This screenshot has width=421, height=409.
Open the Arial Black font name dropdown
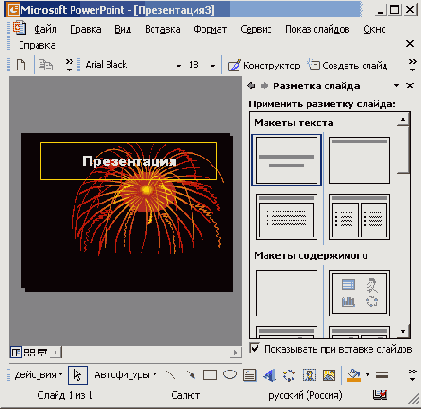tap(179, 66)
